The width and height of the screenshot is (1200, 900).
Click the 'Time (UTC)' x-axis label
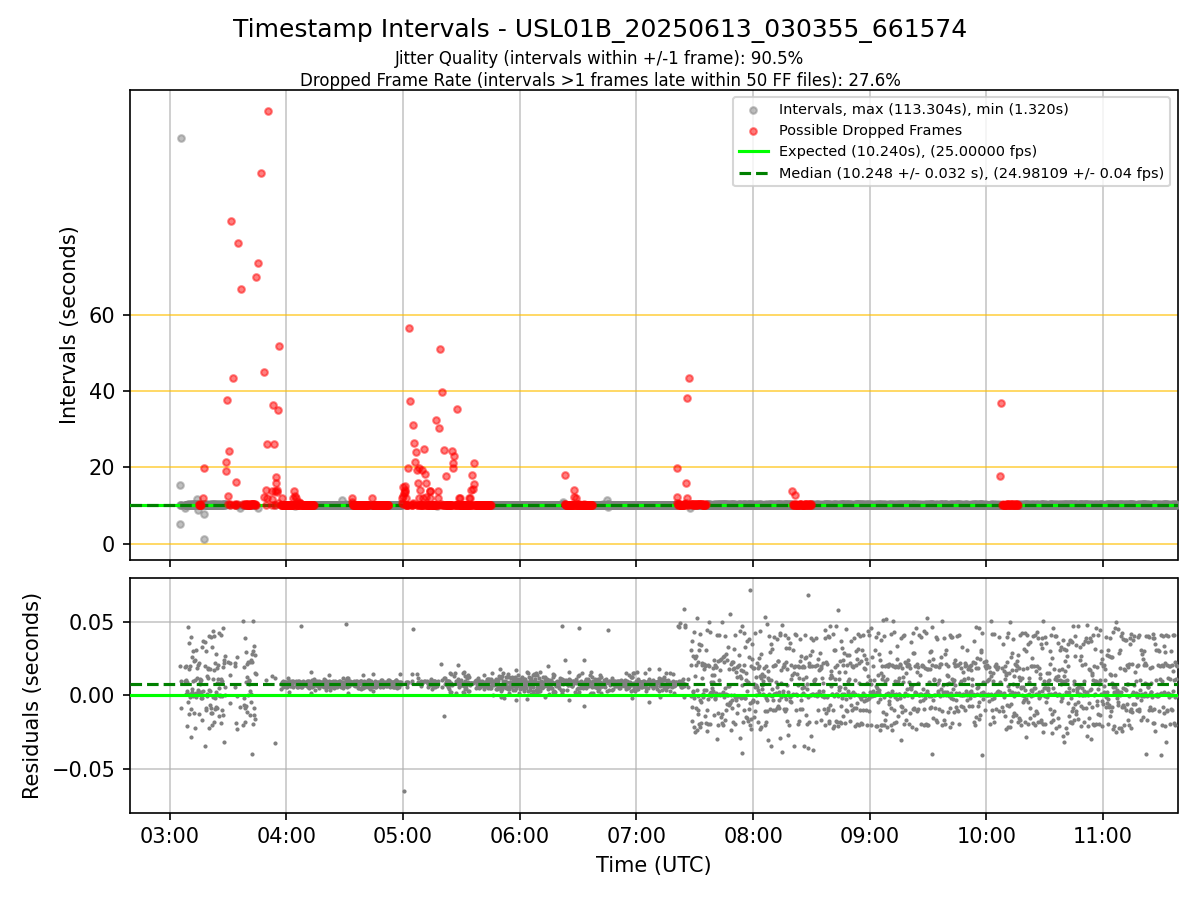[653, 865]
